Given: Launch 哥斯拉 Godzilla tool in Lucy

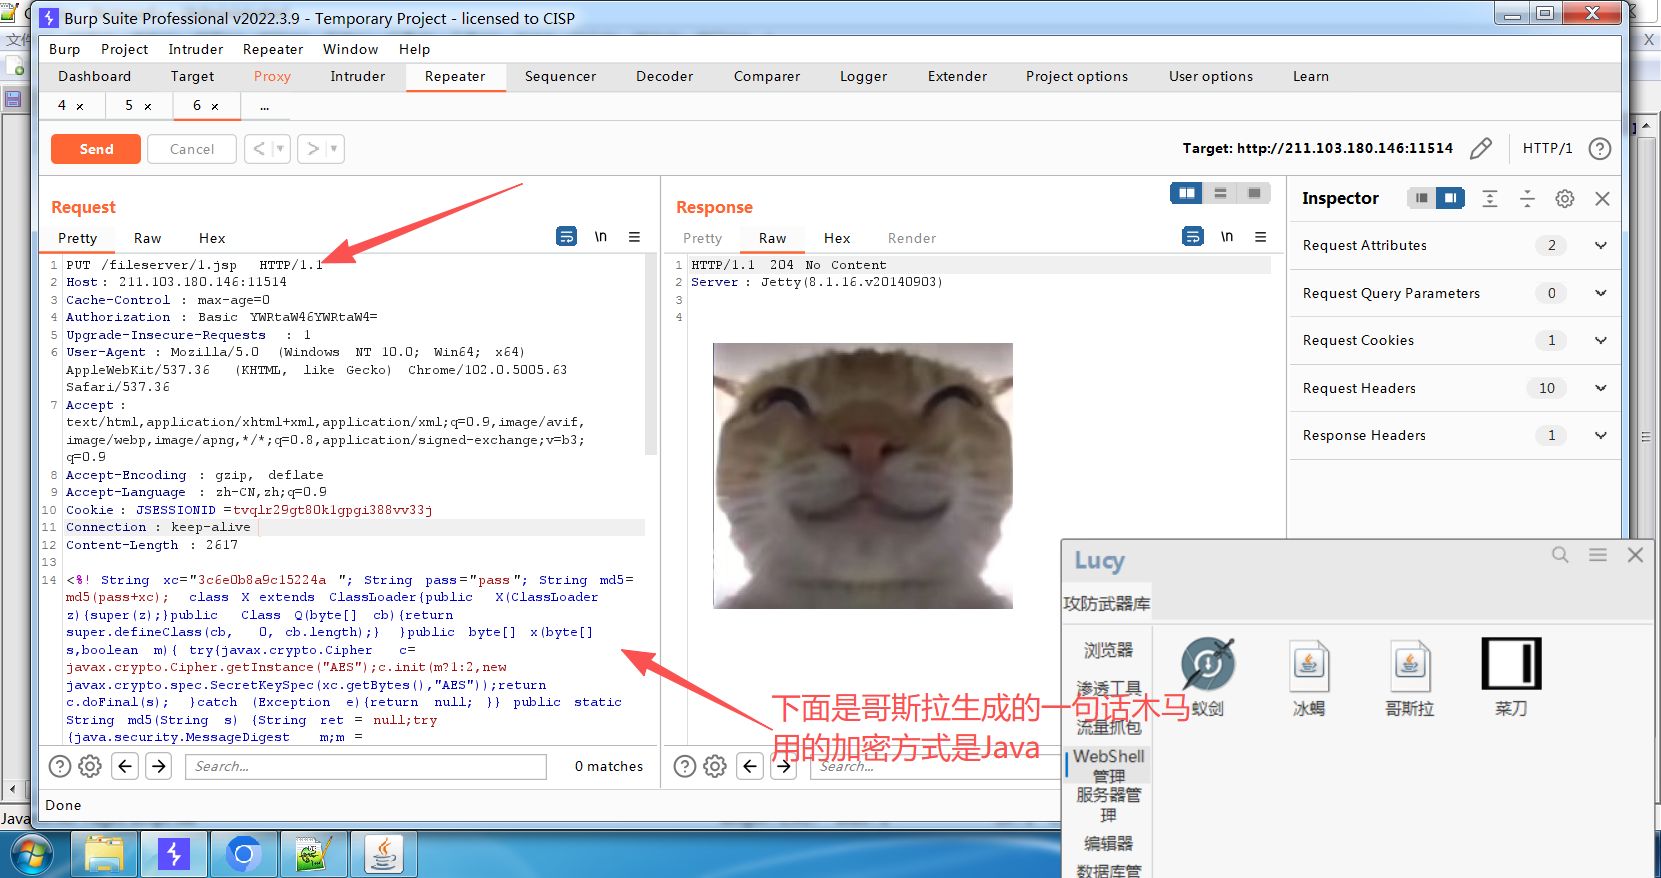Looking at the screenshot, I should click(1409, 677).
